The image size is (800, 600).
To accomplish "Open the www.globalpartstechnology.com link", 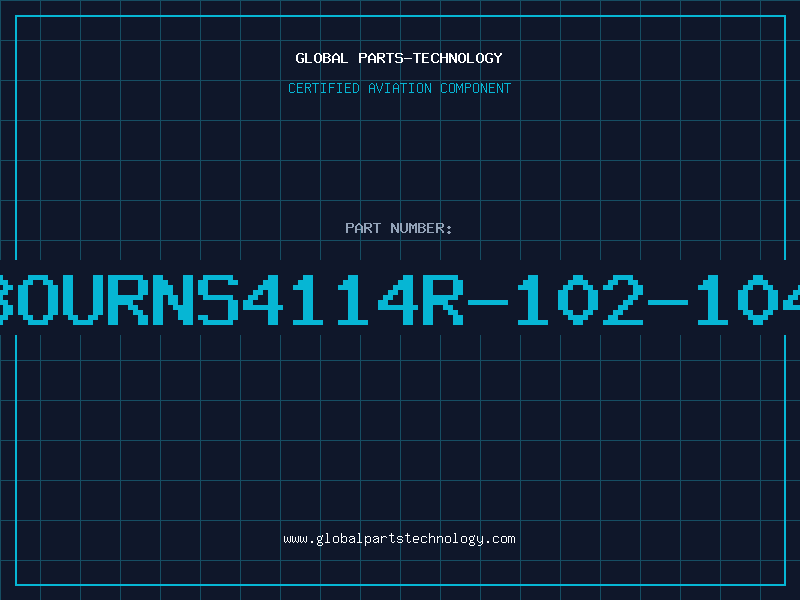I will tap(399, 539).
